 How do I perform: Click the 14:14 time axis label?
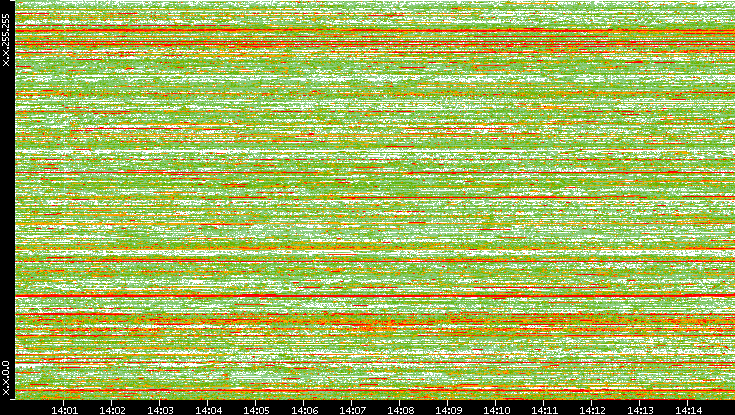pyautogui.click(x=688, y=410)
